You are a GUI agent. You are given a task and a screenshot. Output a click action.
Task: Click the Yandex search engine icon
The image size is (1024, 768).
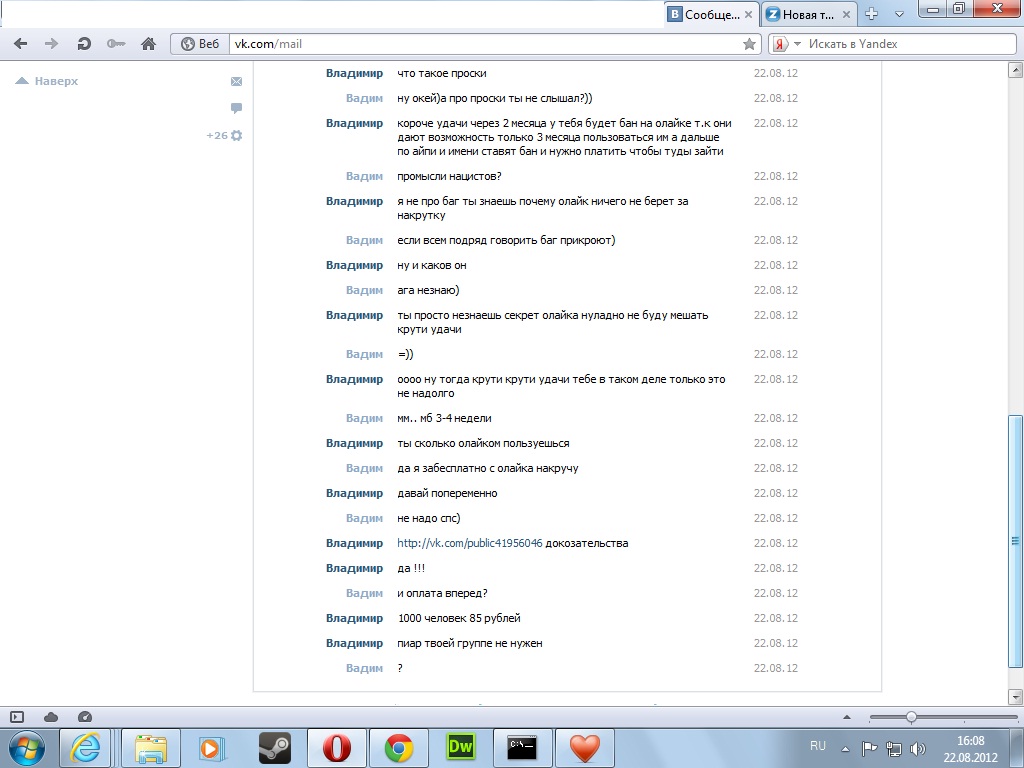[x=780, y=44]
